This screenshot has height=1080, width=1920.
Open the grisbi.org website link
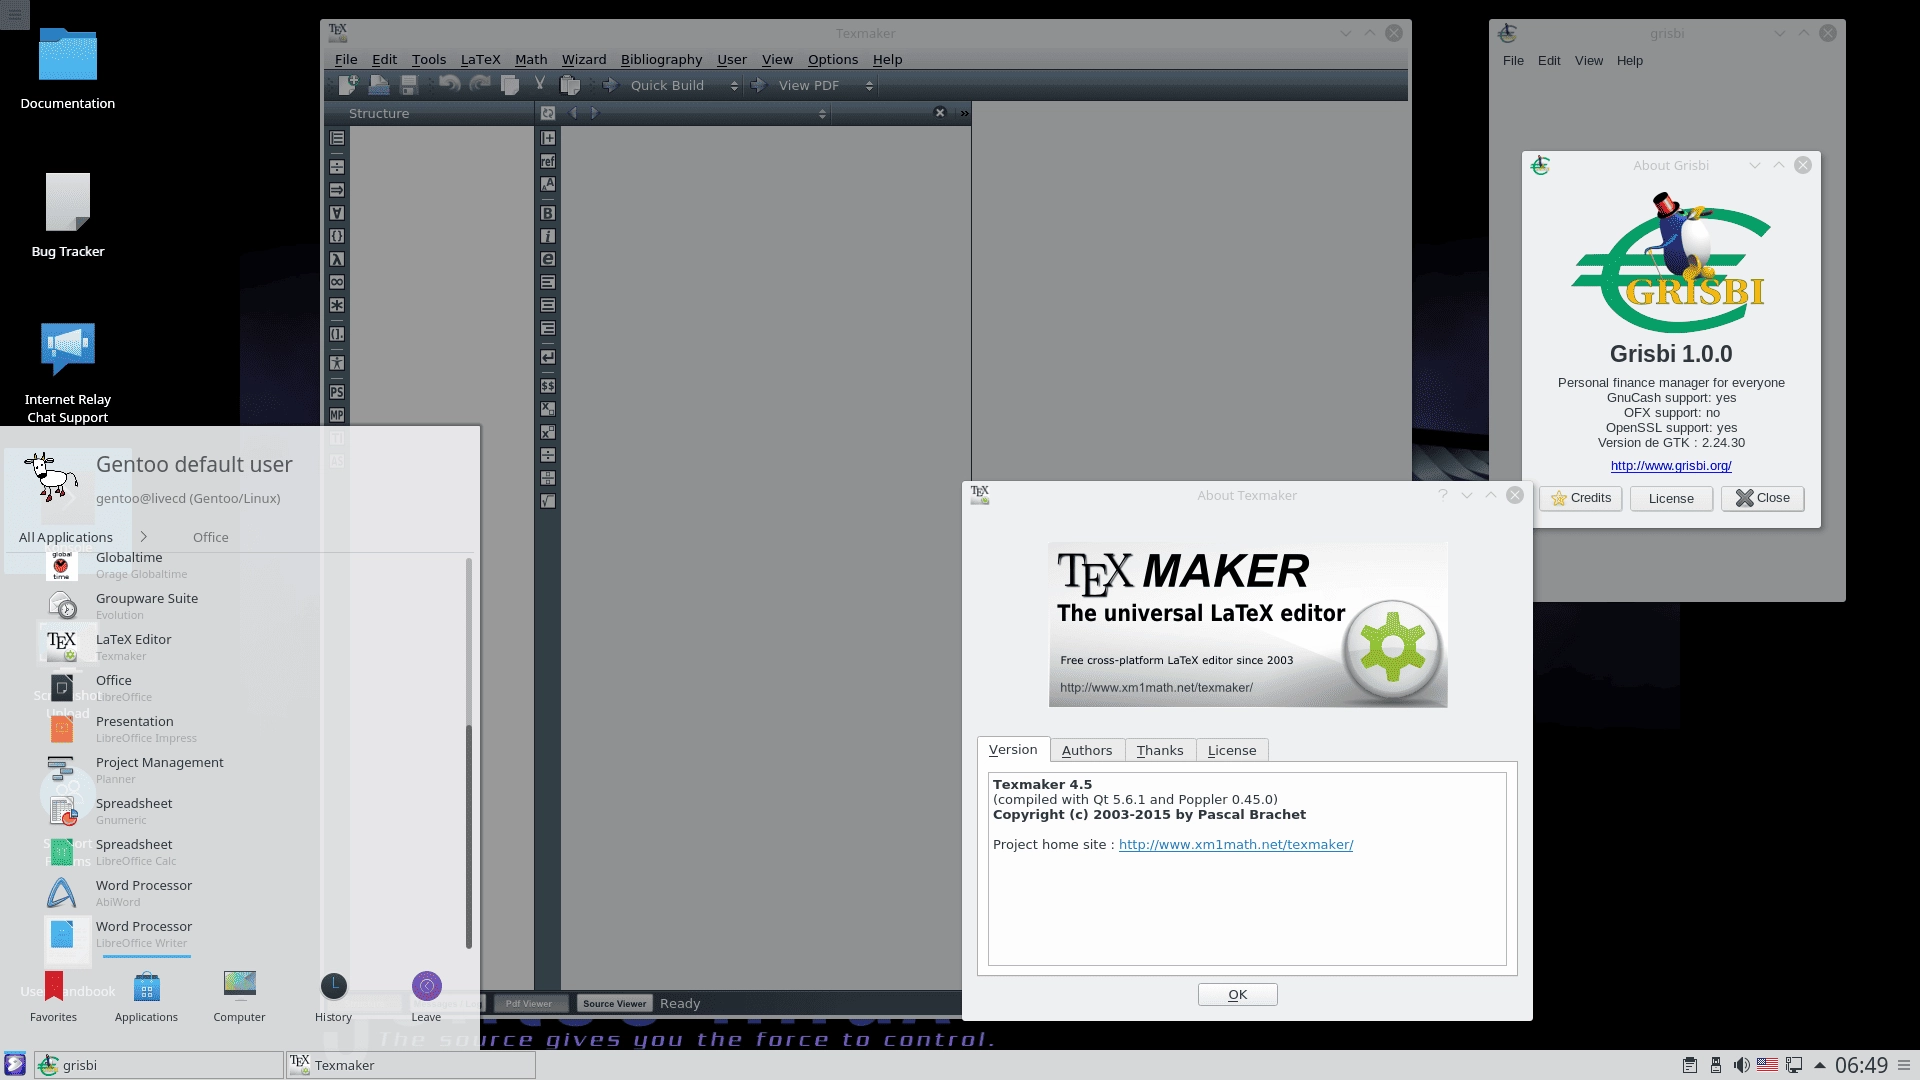(1671, 465)
